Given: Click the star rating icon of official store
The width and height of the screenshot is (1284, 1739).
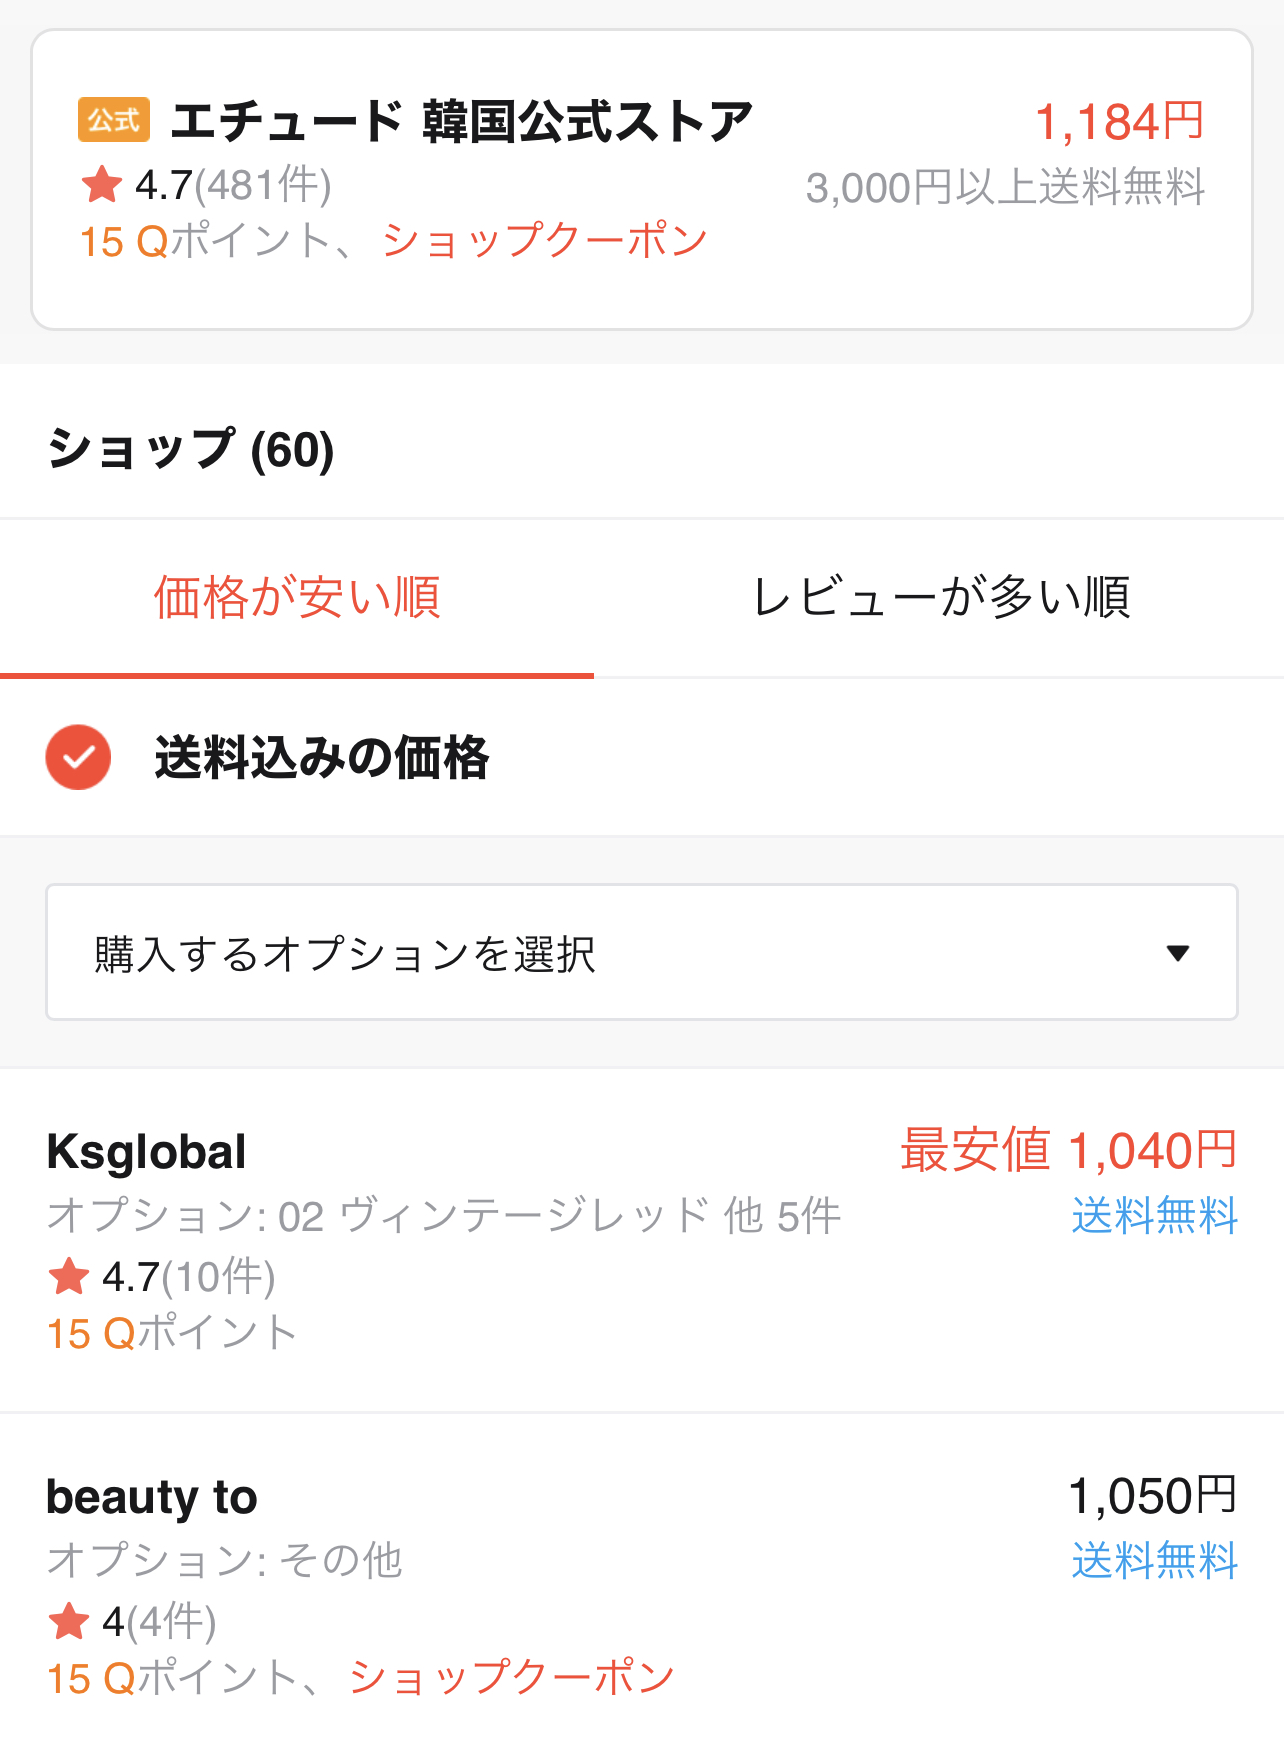Looking at the screenshot, I should 101,185.
